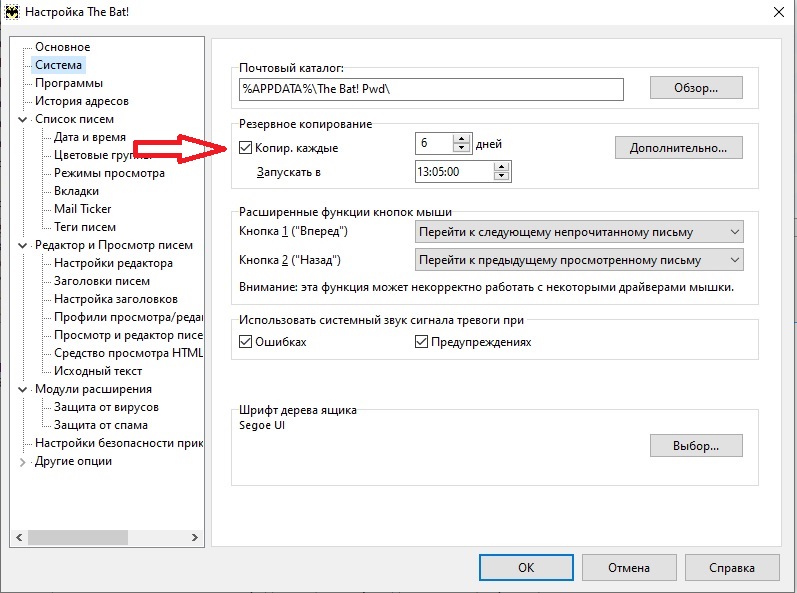Image resolution: width=797 pixels, height=593 pixels.
Task: Open Mail Ticker settings page
Action: coord(82,209)
